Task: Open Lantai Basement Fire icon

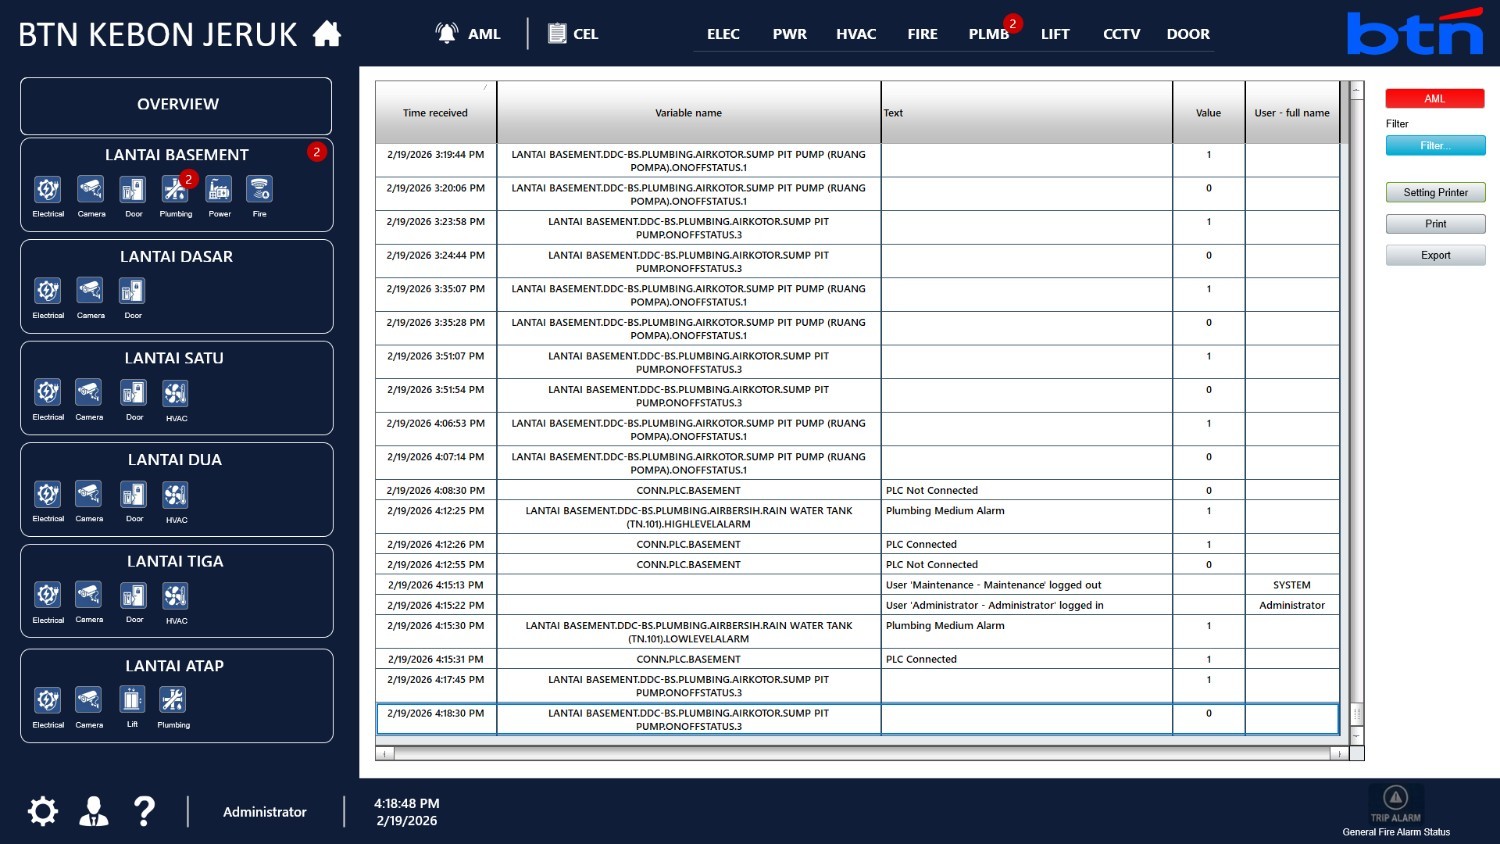Action: point(260,189)
